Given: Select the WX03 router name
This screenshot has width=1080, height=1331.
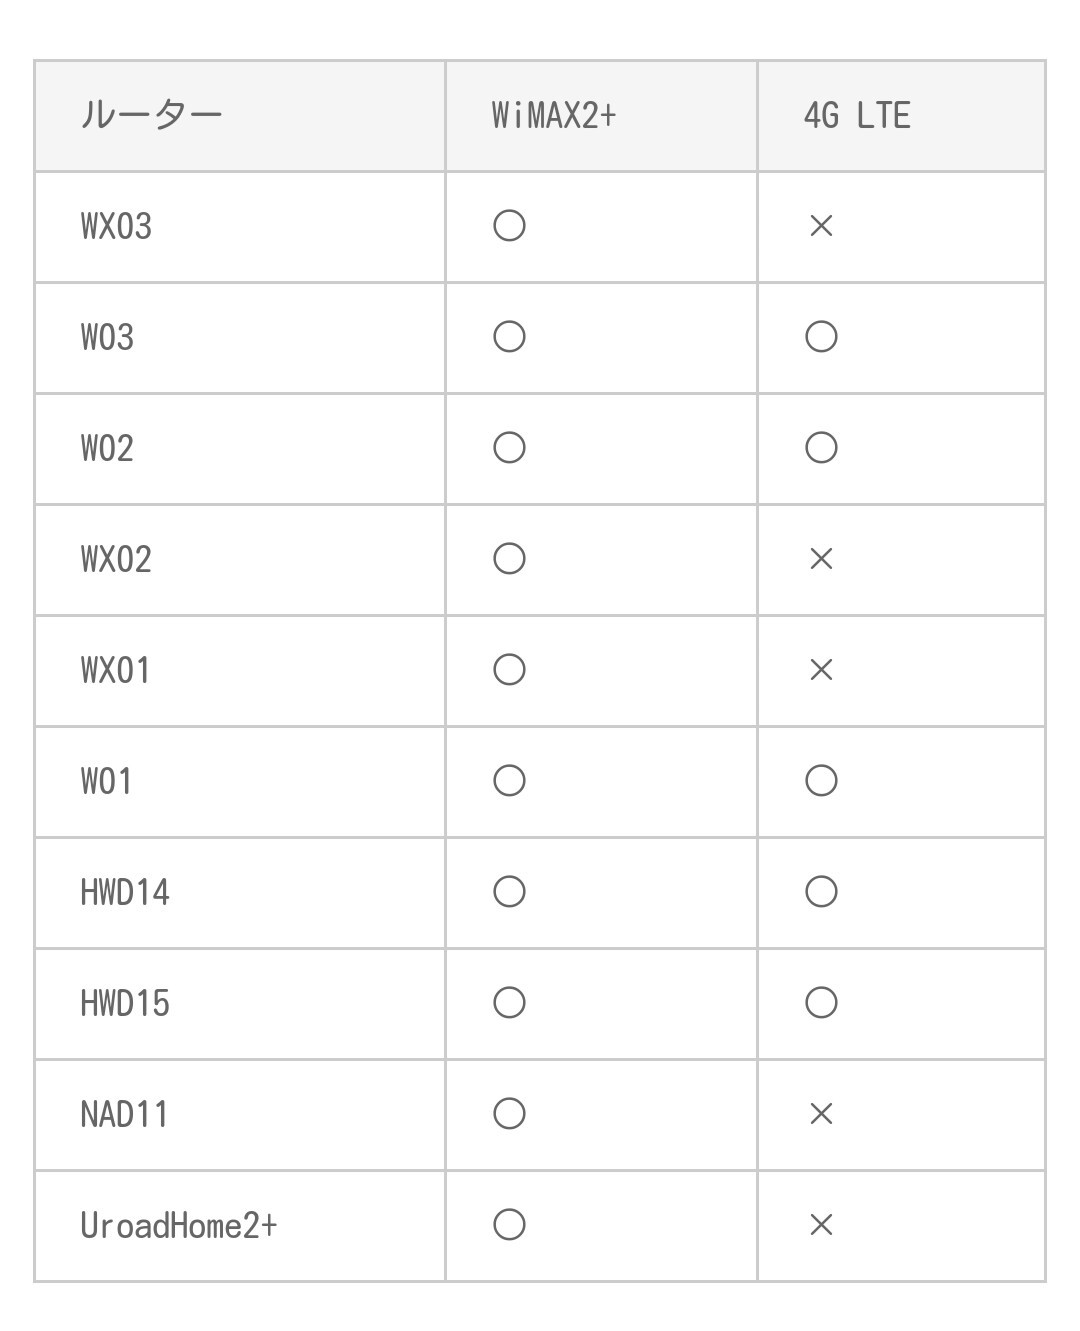Looking at the screenshot, I should tap(116, 226).
